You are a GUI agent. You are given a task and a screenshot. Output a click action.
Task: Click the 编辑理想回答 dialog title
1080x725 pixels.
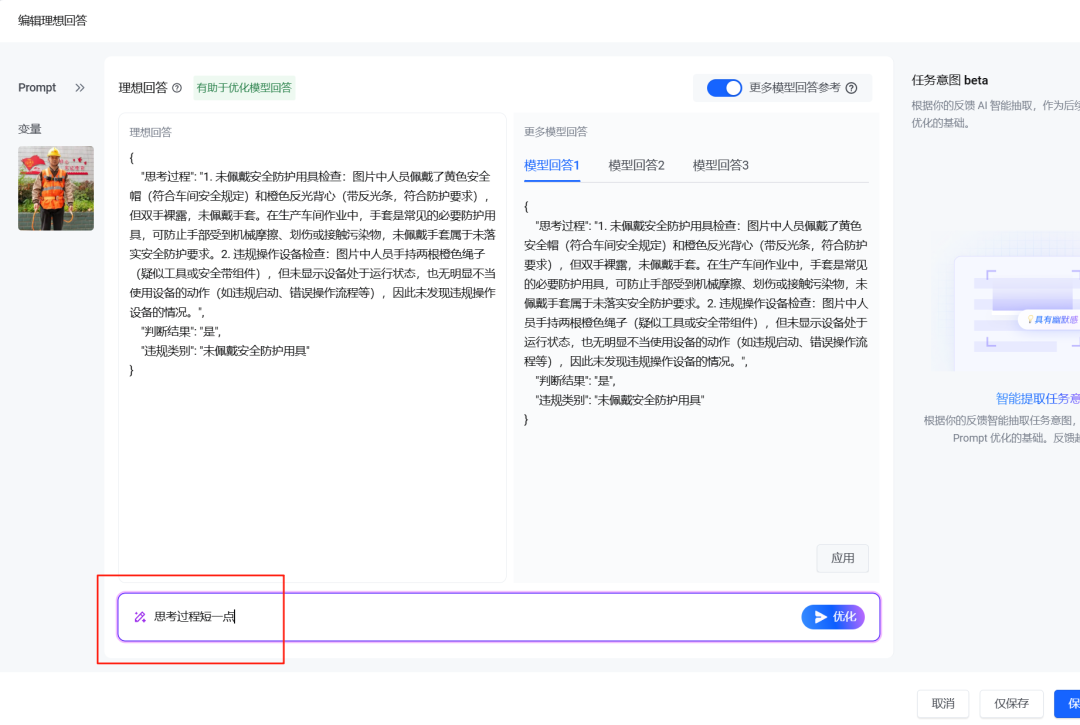pos(52,21)
